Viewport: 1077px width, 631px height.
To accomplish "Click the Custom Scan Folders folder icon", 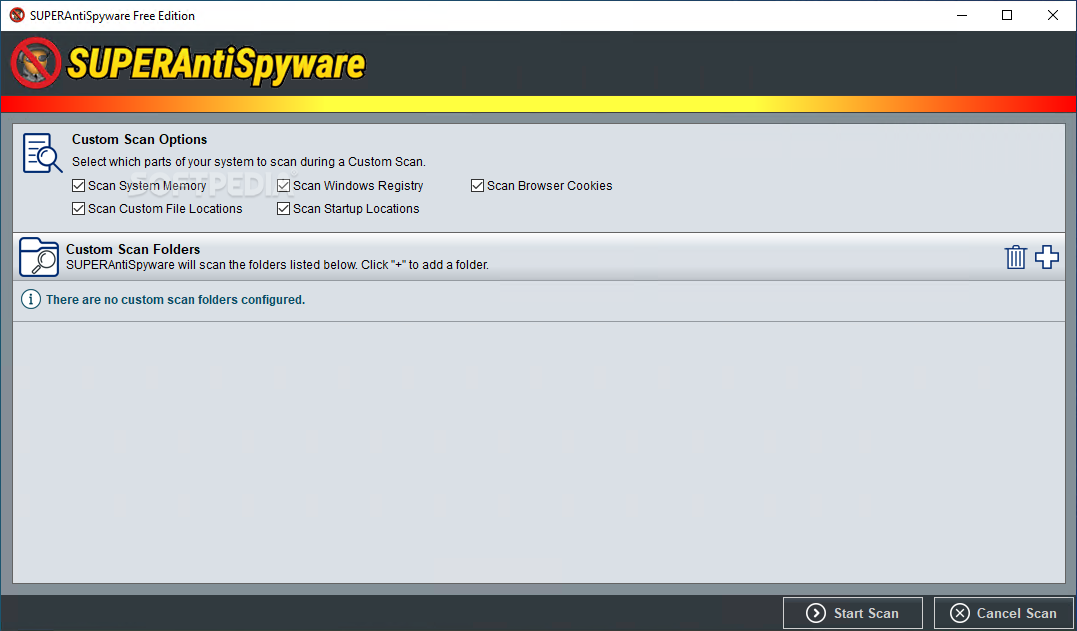I will click(x=38, y=257).
